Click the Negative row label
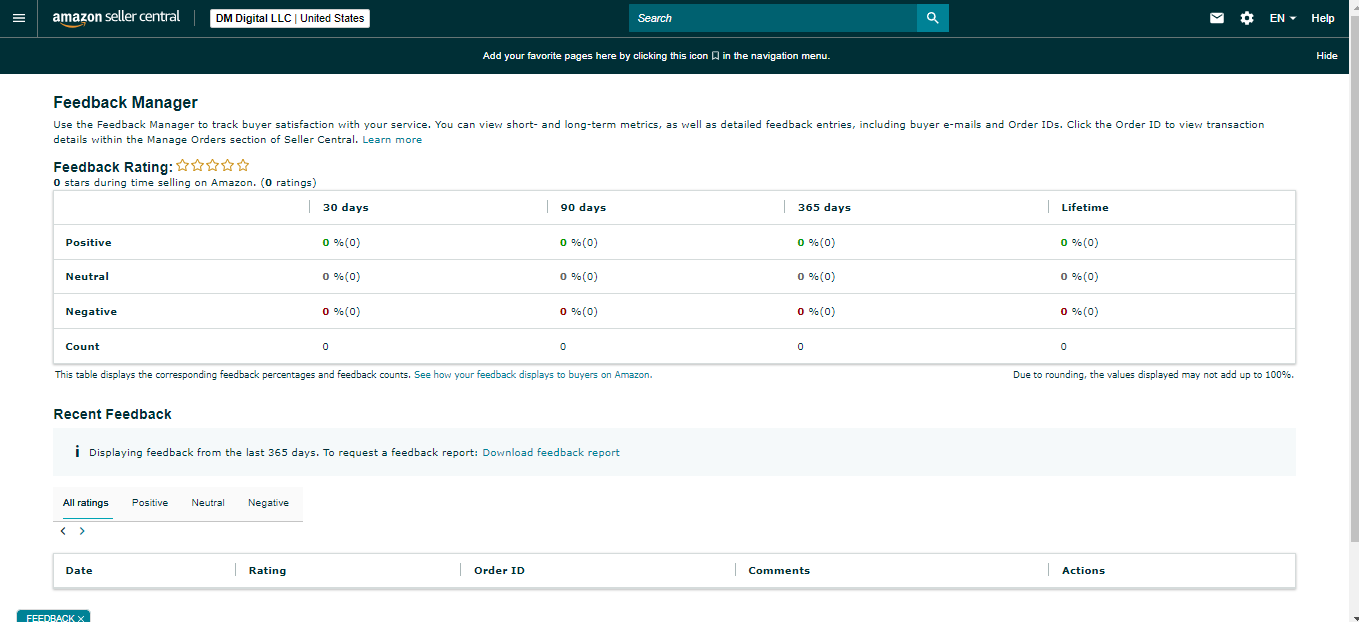 point(91,312)
